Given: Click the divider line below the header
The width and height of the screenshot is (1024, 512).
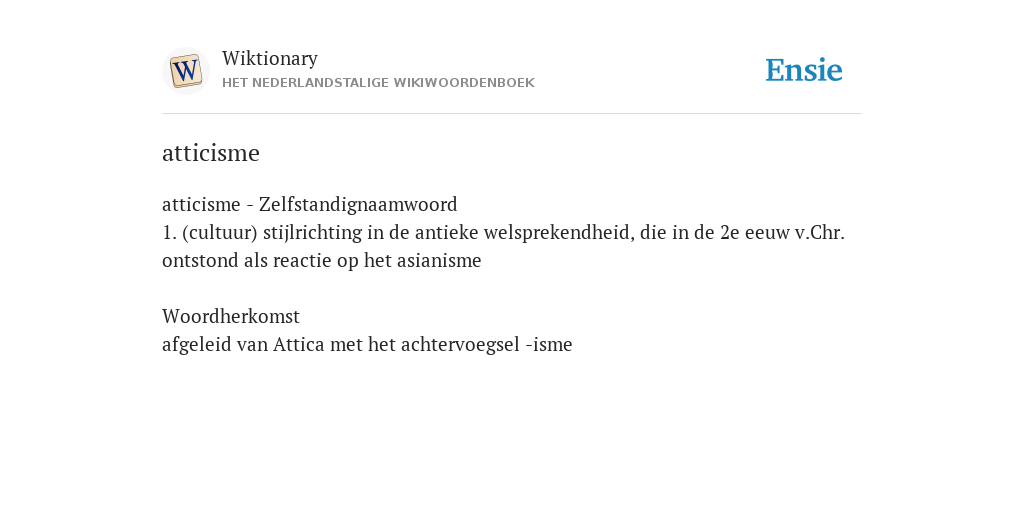Looking at the screenshot, I should tap(512, 114).
